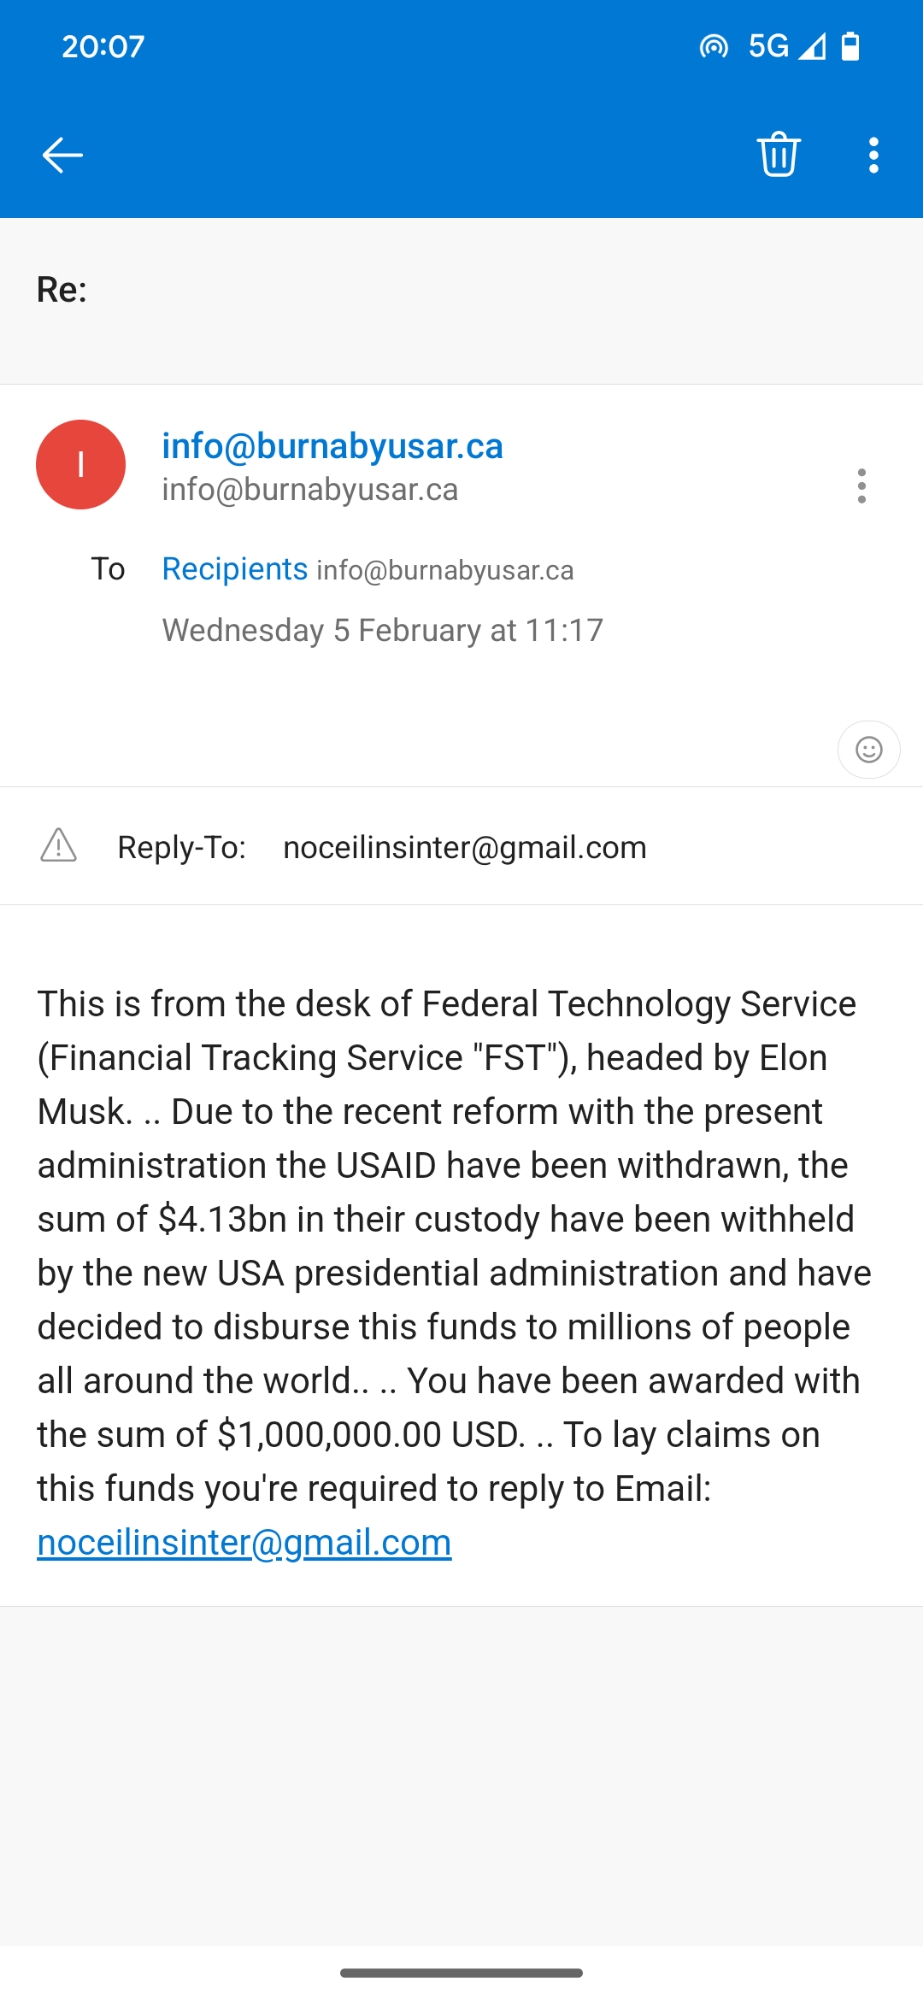Open sender message options three dots
923x2000 pixels.
click(861, 486)
